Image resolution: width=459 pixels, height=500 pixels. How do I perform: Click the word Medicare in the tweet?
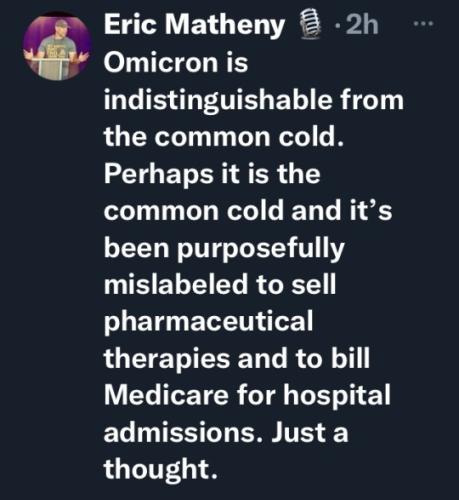point(166,395)
